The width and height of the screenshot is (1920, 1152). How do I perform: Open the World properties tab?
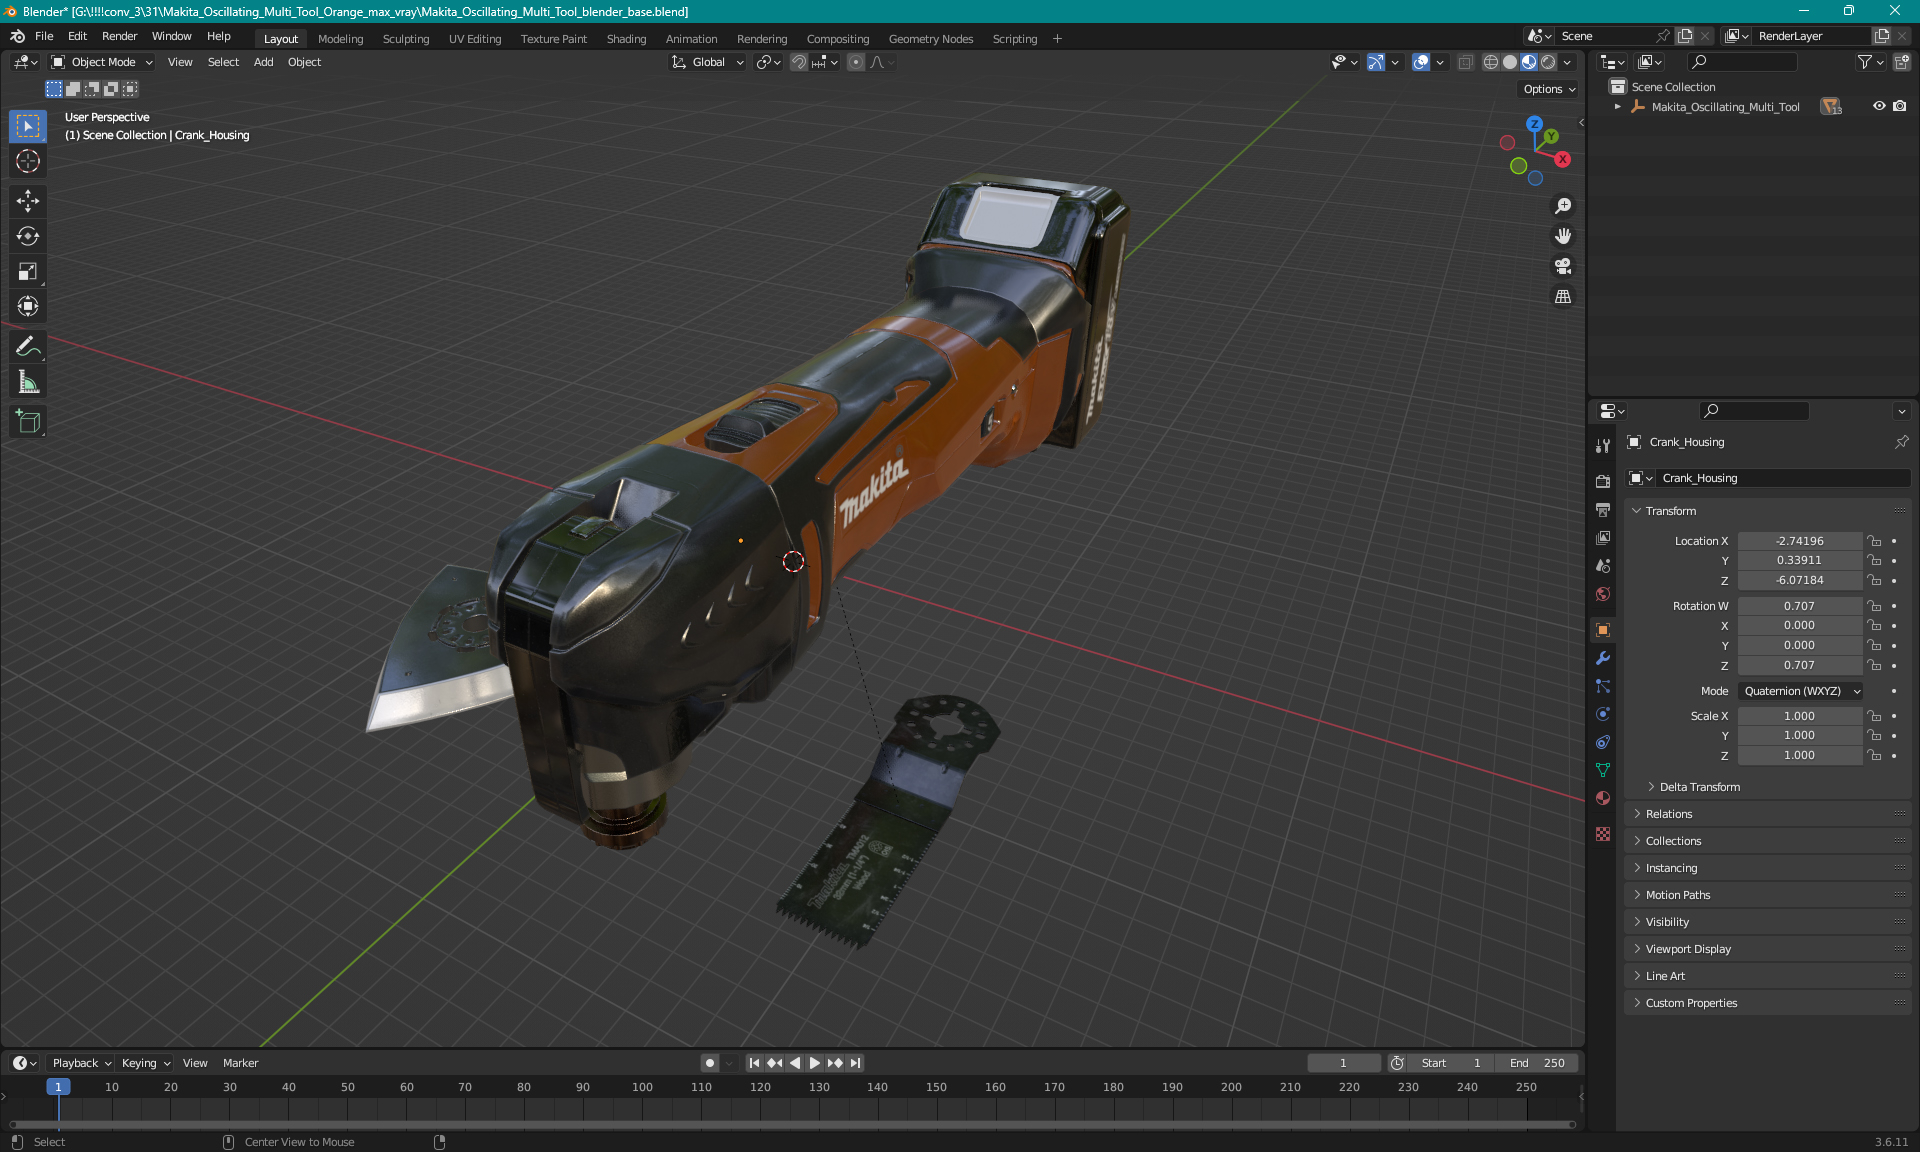[1603, 594]
